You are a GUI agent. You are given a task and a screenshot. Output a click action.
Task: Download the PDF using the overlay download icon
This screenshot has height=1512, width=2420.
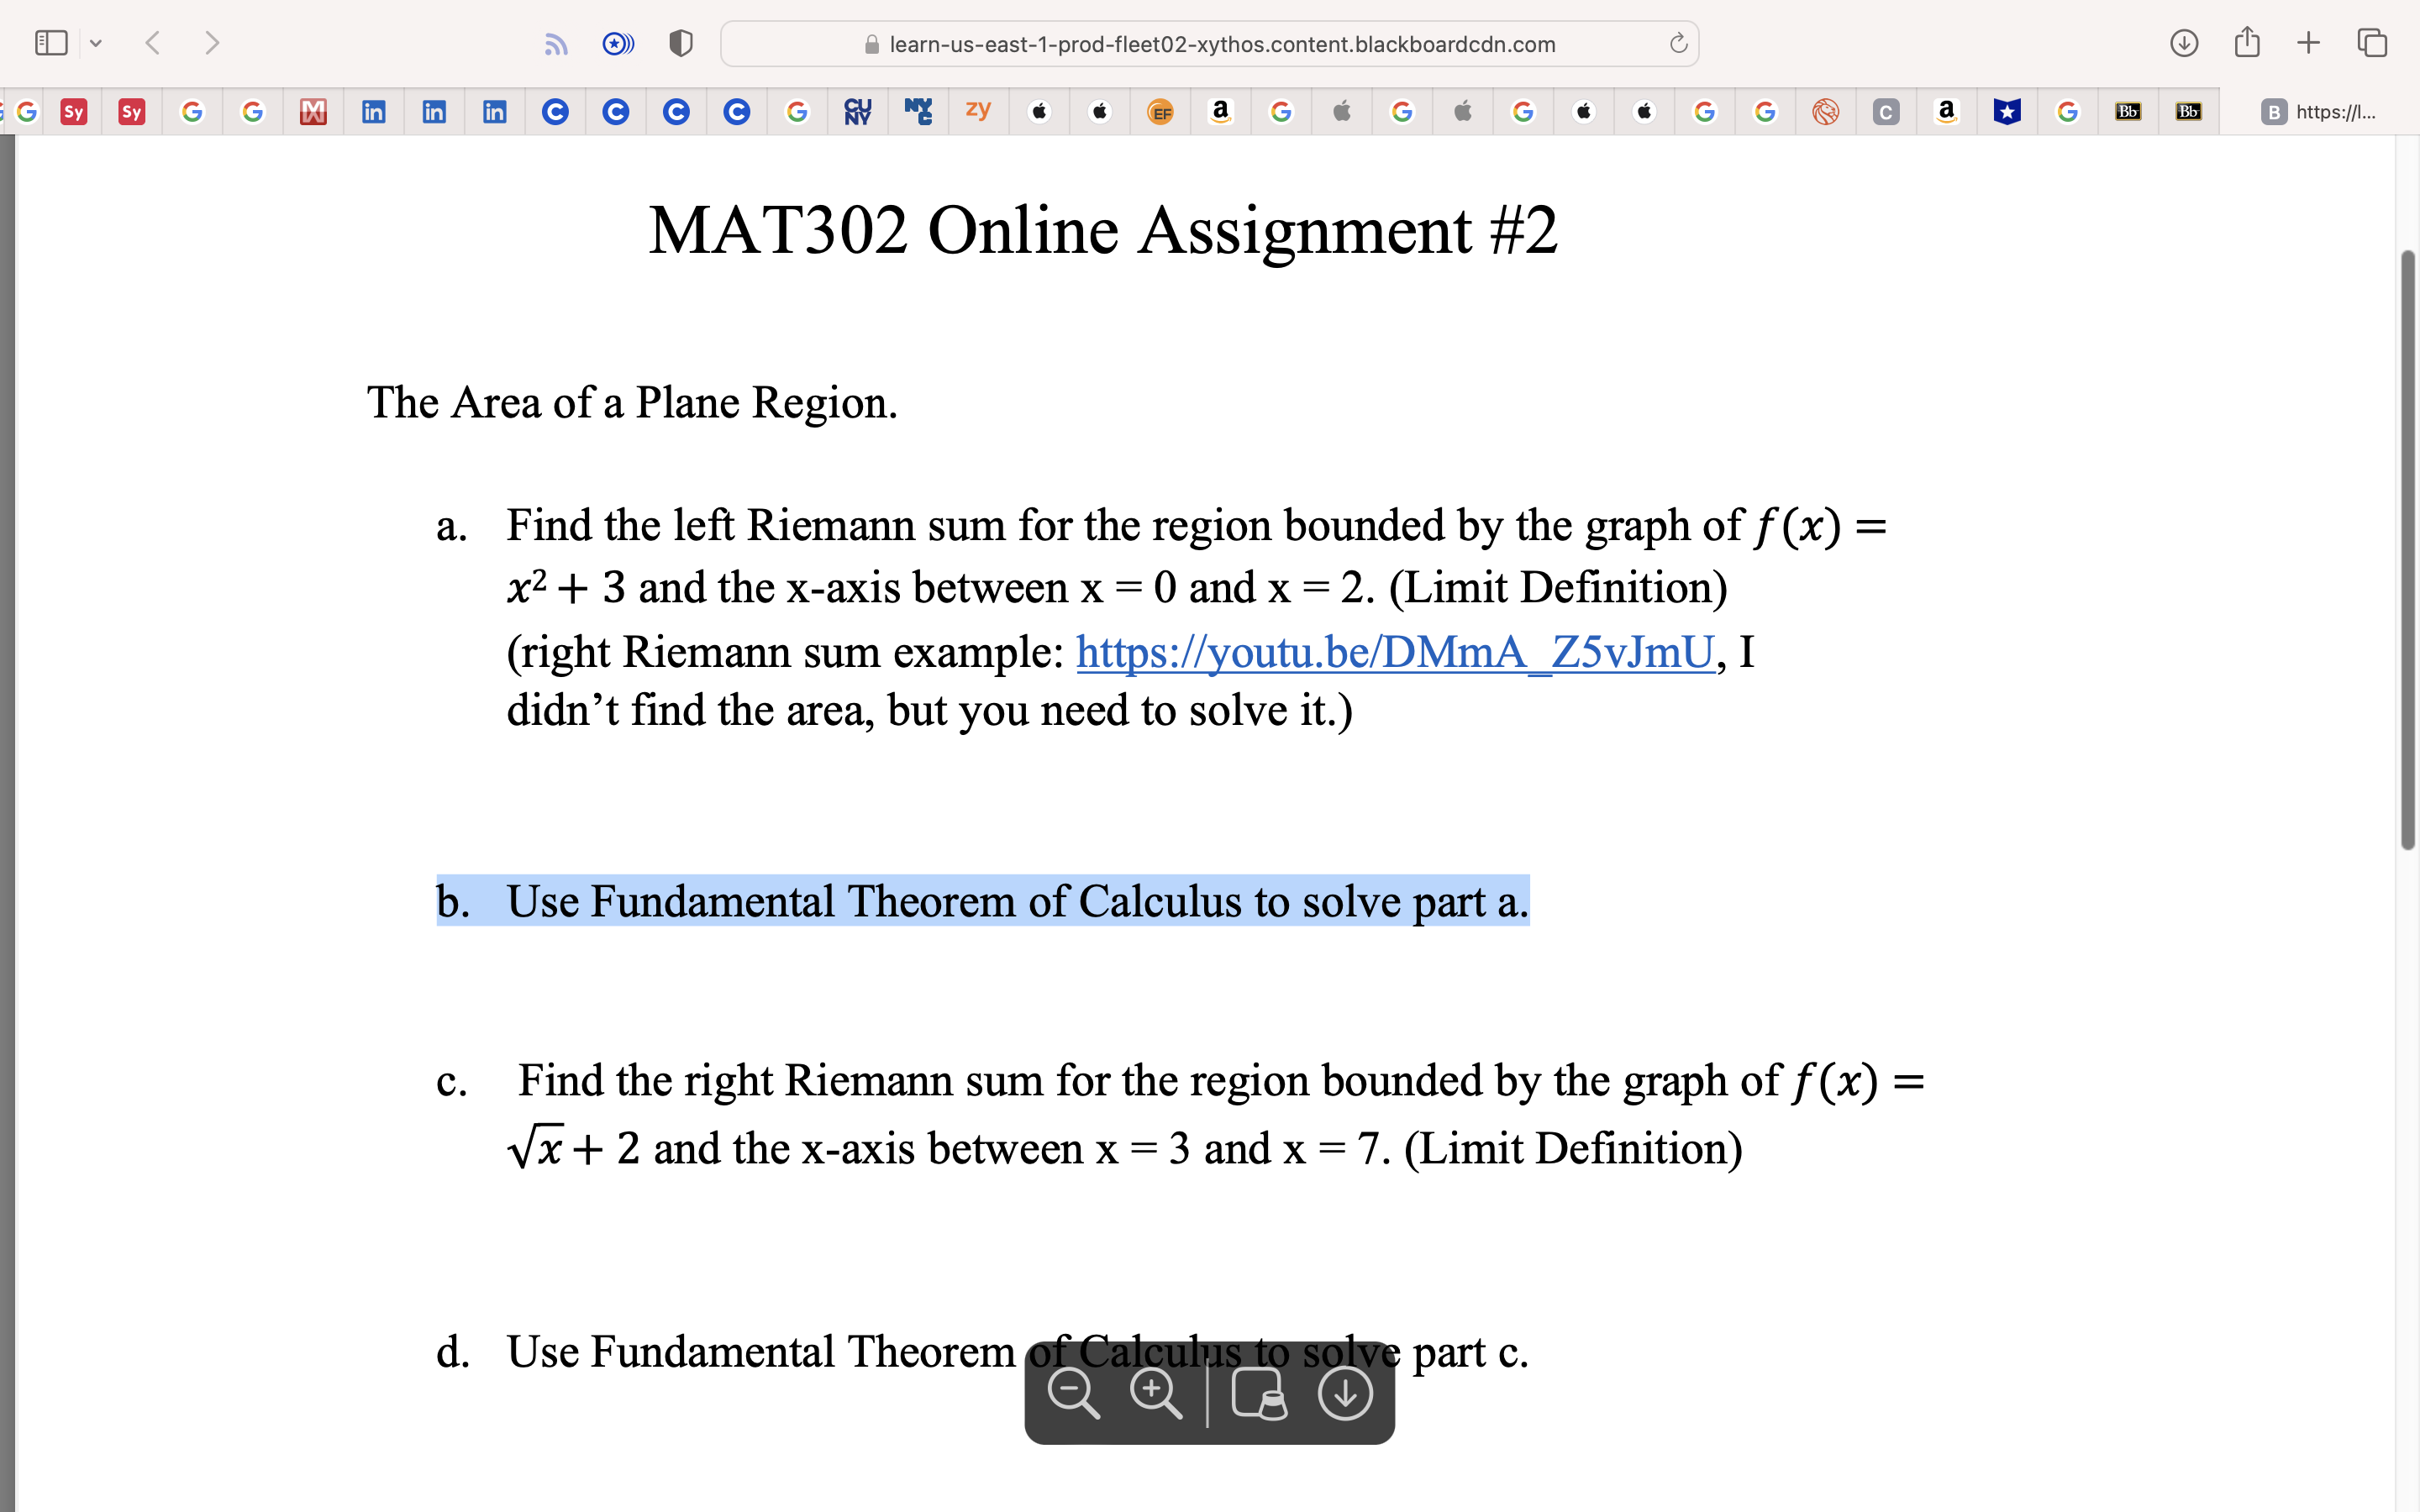(x=1344, y=1391)
